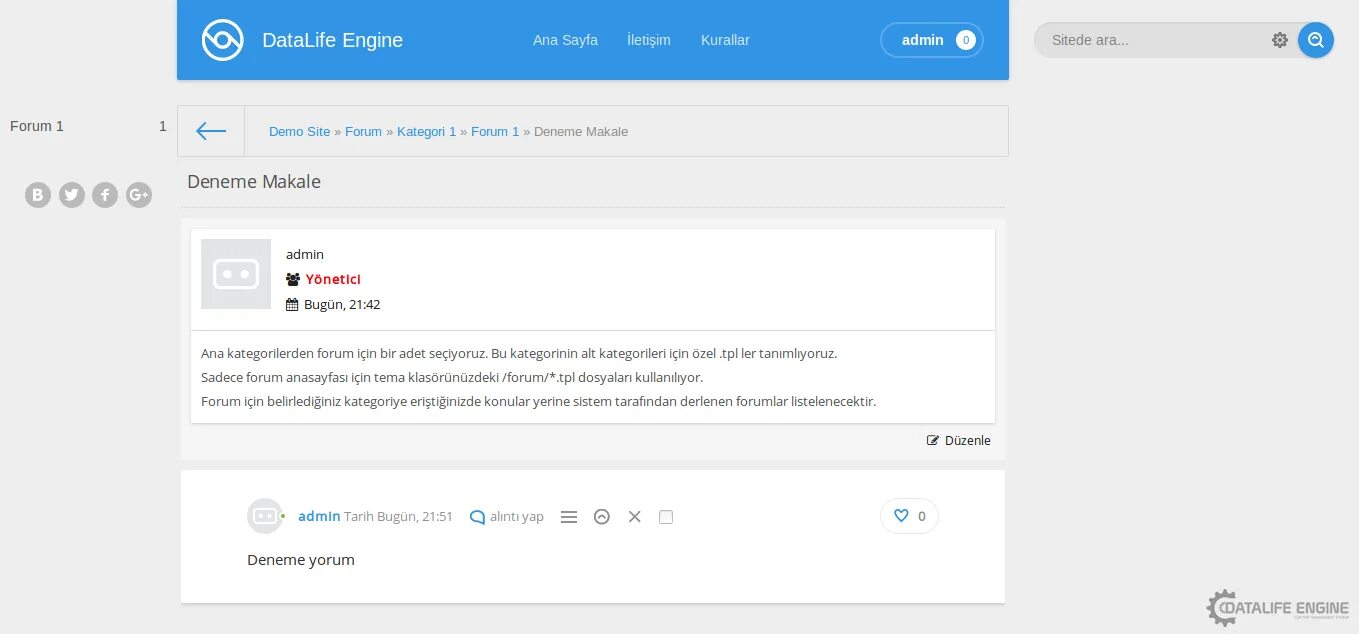Share on Google Plus icon
This screenshot has width=1359, height=634.
coord(139,195)
